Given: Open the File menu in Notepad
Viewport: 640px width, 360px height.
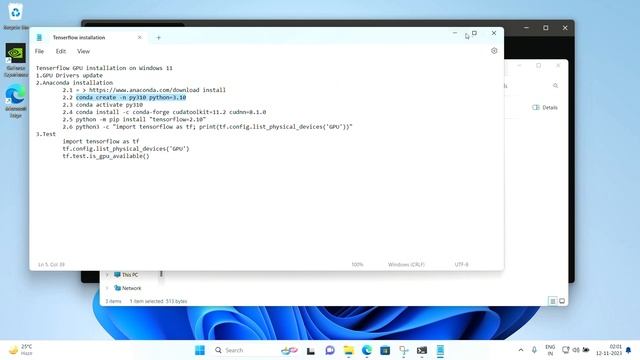Looking at the screenshot, I should (39, 51).
